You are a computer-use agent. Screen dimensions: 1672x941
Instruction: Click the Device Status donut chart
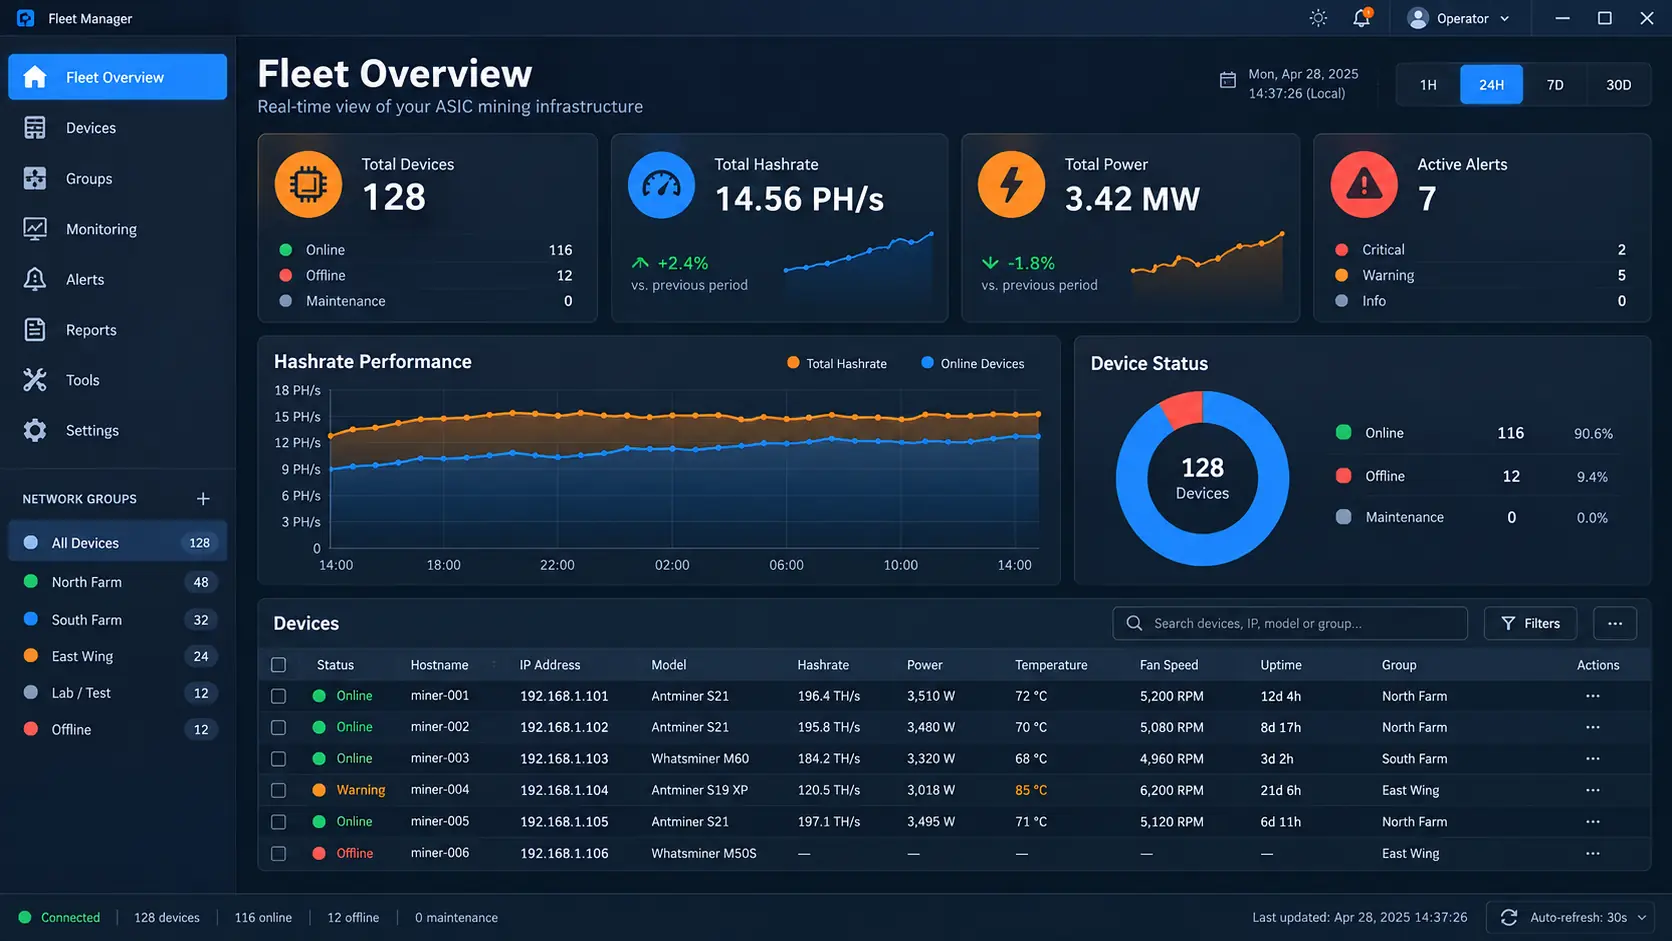(x=1202, y=478)
